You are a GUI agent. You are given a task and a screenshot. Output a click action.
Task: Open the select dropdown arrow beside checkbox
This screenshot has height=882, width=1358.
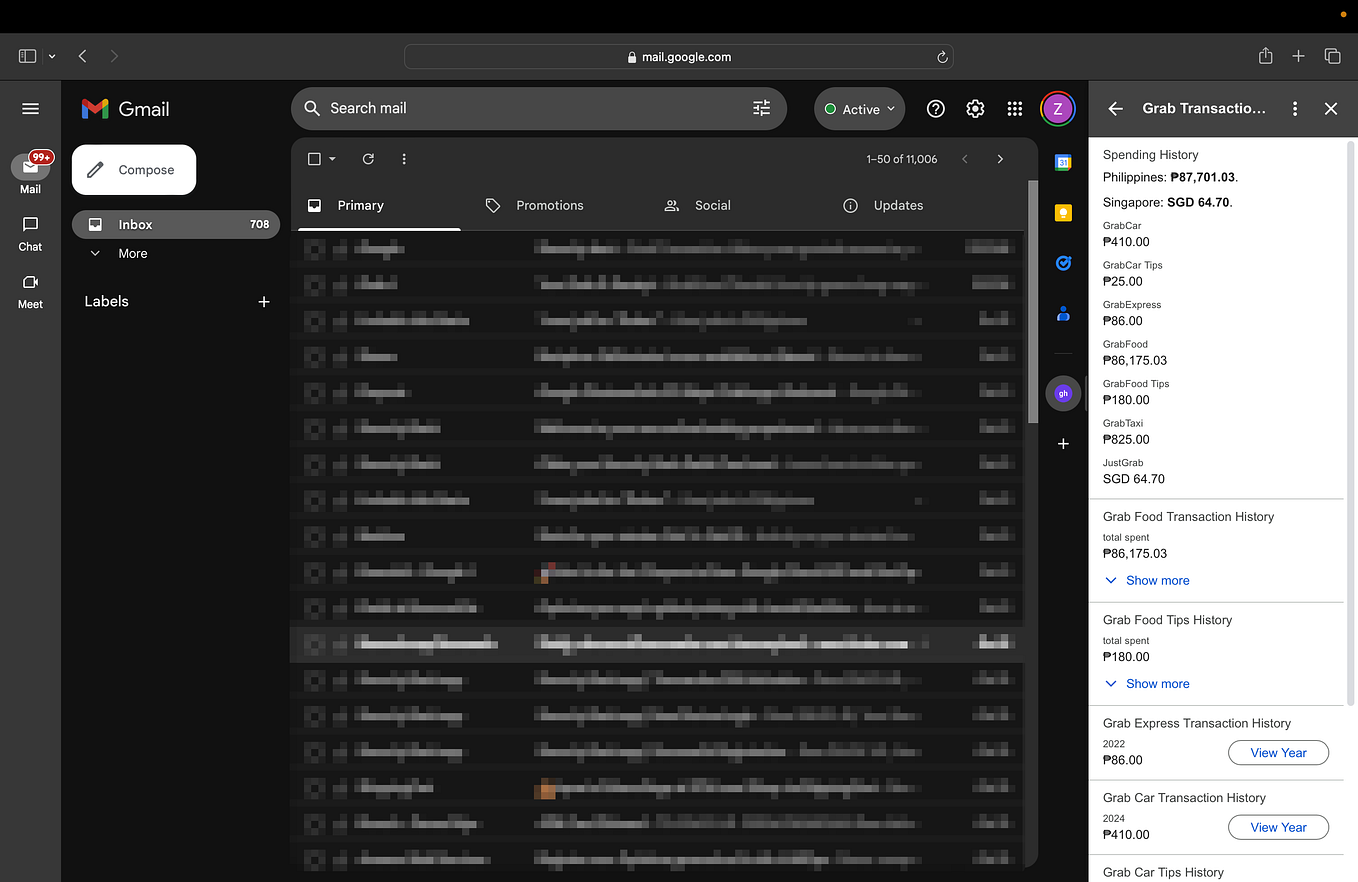coord(333,159)
